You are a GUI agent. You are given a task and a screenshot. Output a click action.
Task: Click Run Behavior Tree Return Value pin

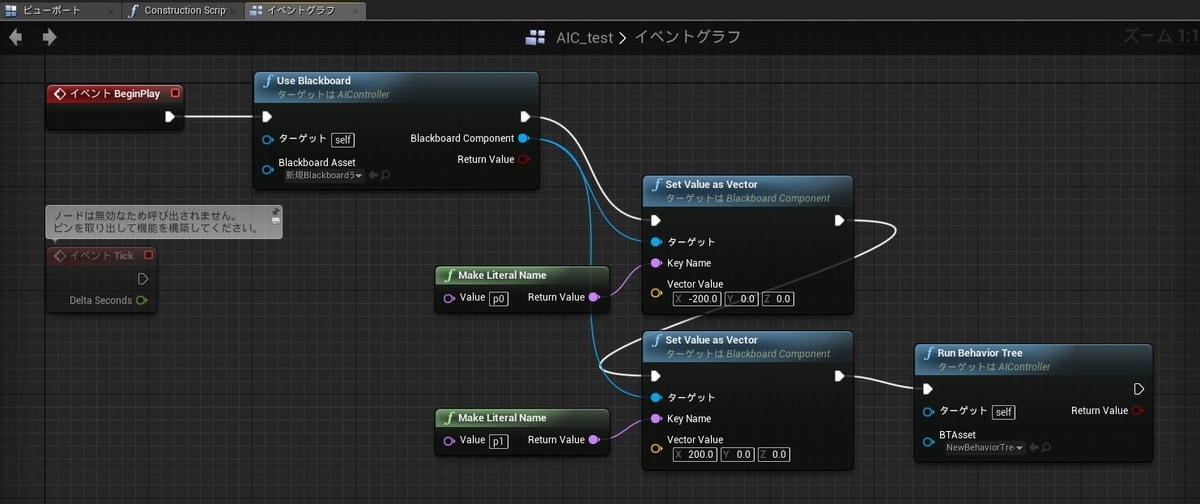pyautogui.click(x=1139, y=410)
